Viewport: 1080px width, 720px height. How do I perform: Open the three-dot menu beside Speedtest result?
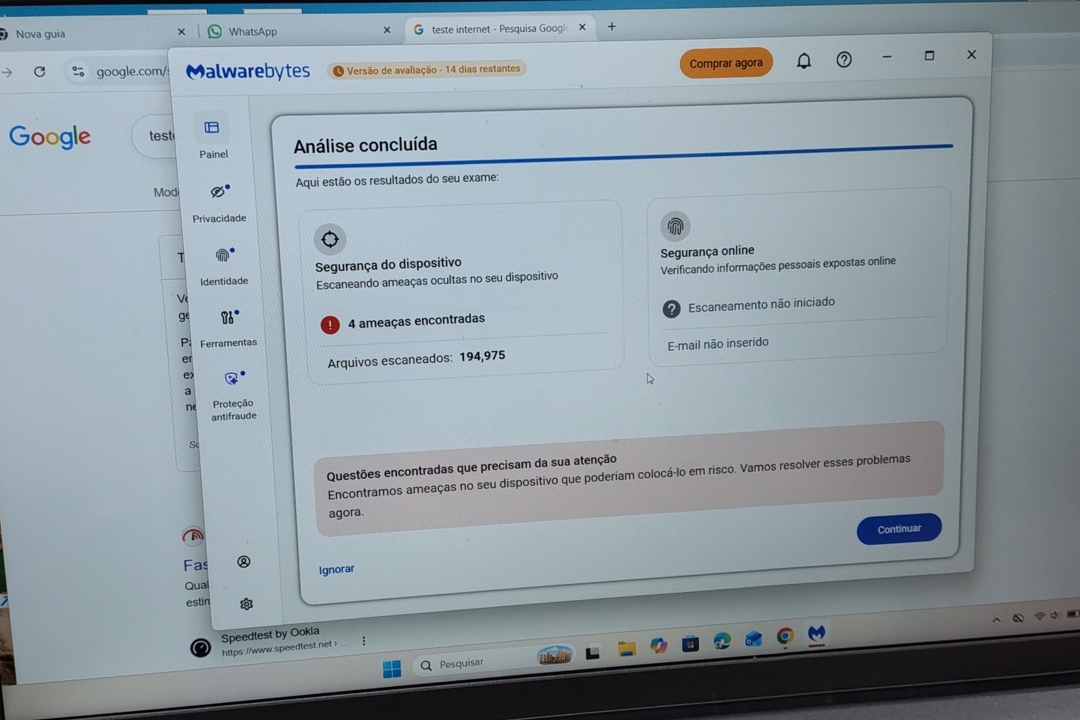coord(364,641)
